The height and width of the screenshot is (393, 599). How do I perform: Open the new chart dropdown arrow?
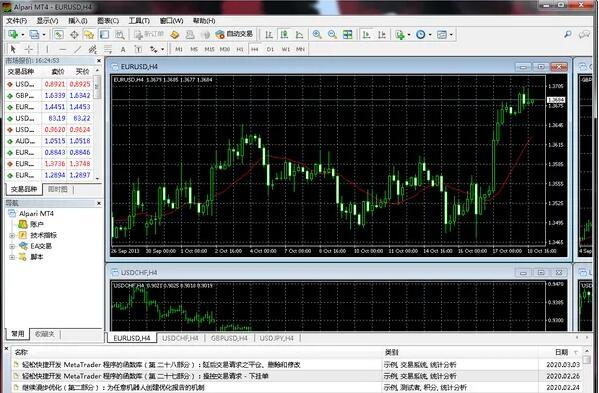coord(23,35)
